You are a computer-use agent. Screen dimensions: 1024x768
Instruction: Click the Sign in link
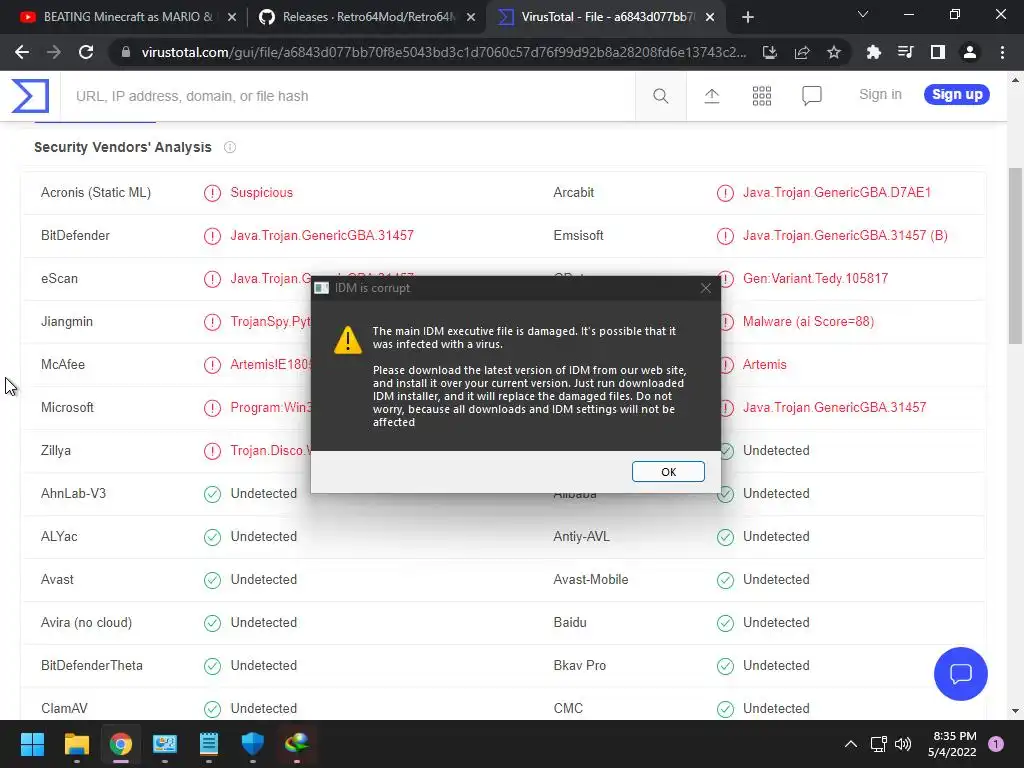[x=880, y=95]
